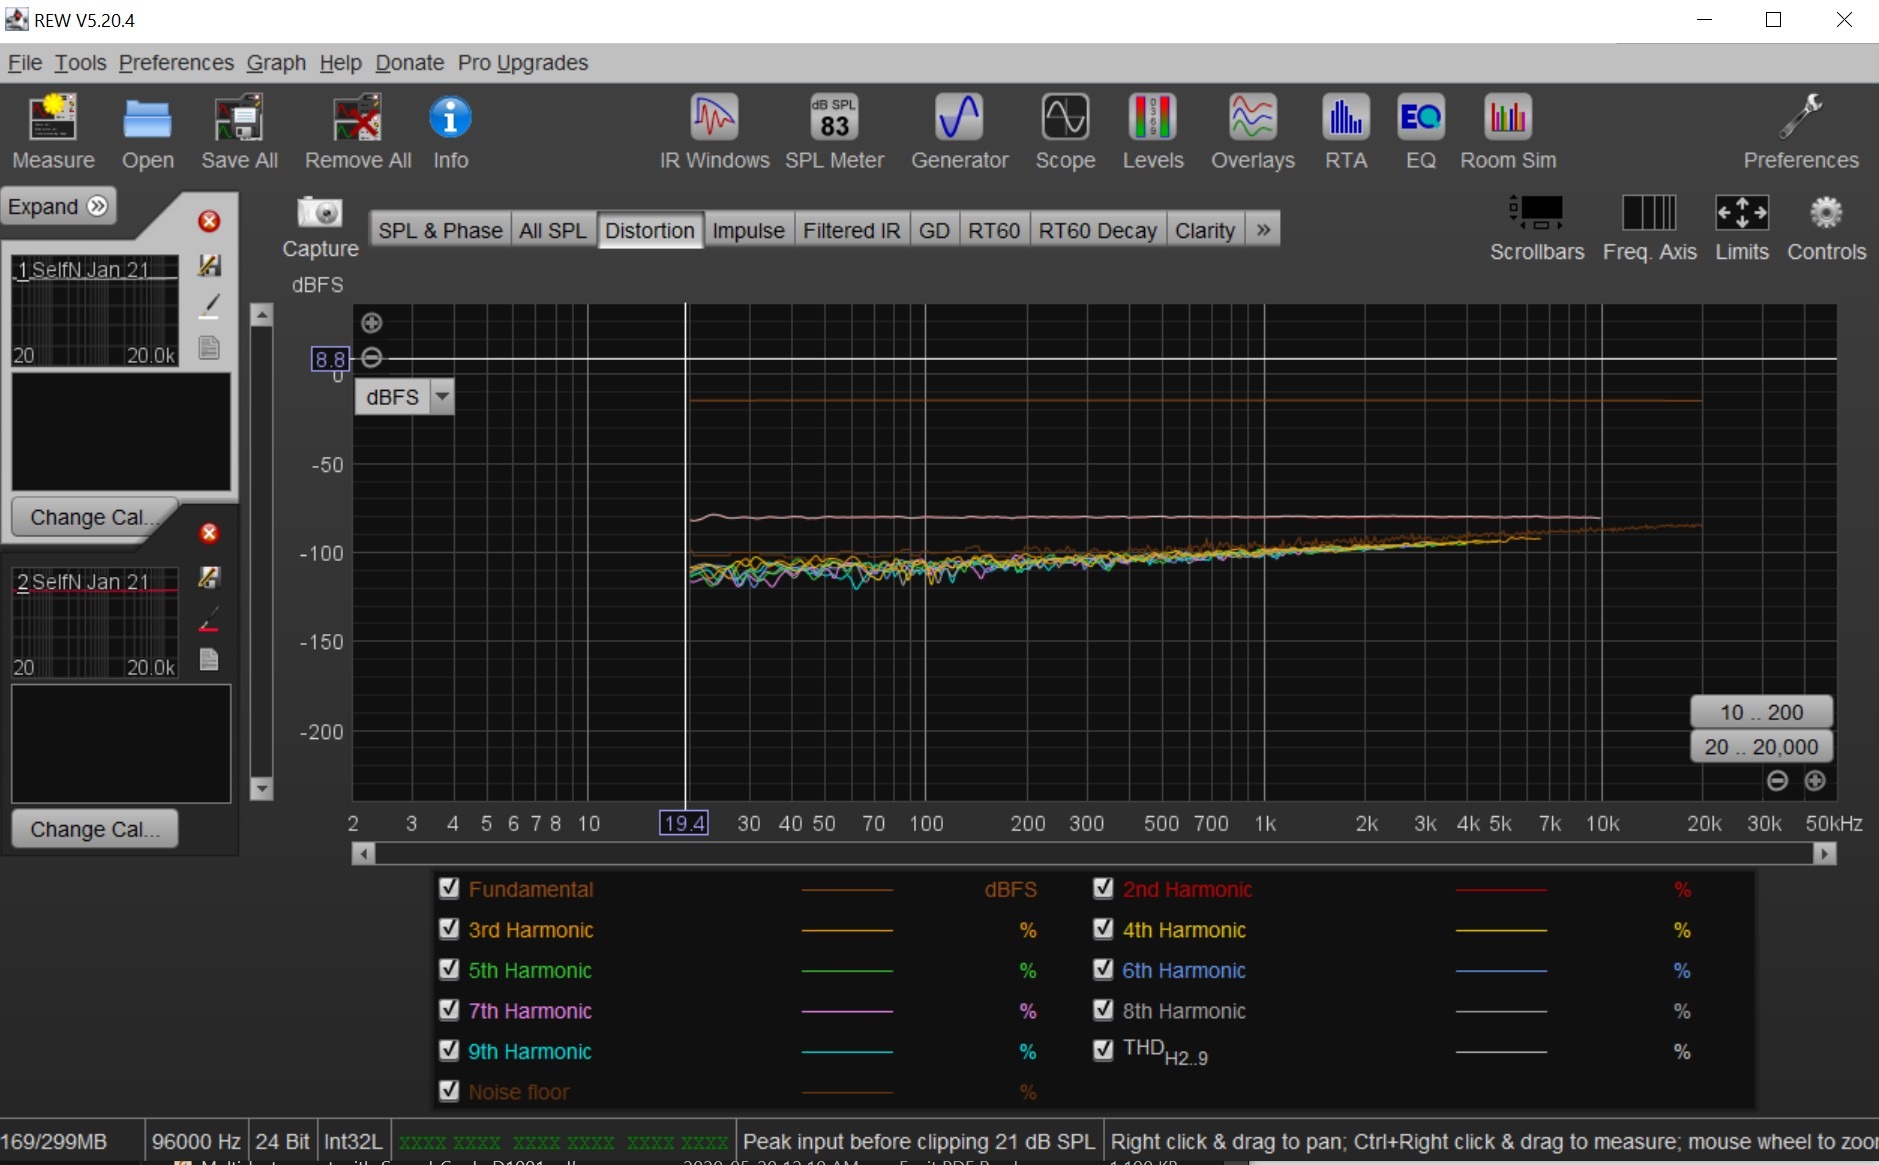Expand the measurements panel
Screen dimensions: 1879x1165
click(58, 206)
